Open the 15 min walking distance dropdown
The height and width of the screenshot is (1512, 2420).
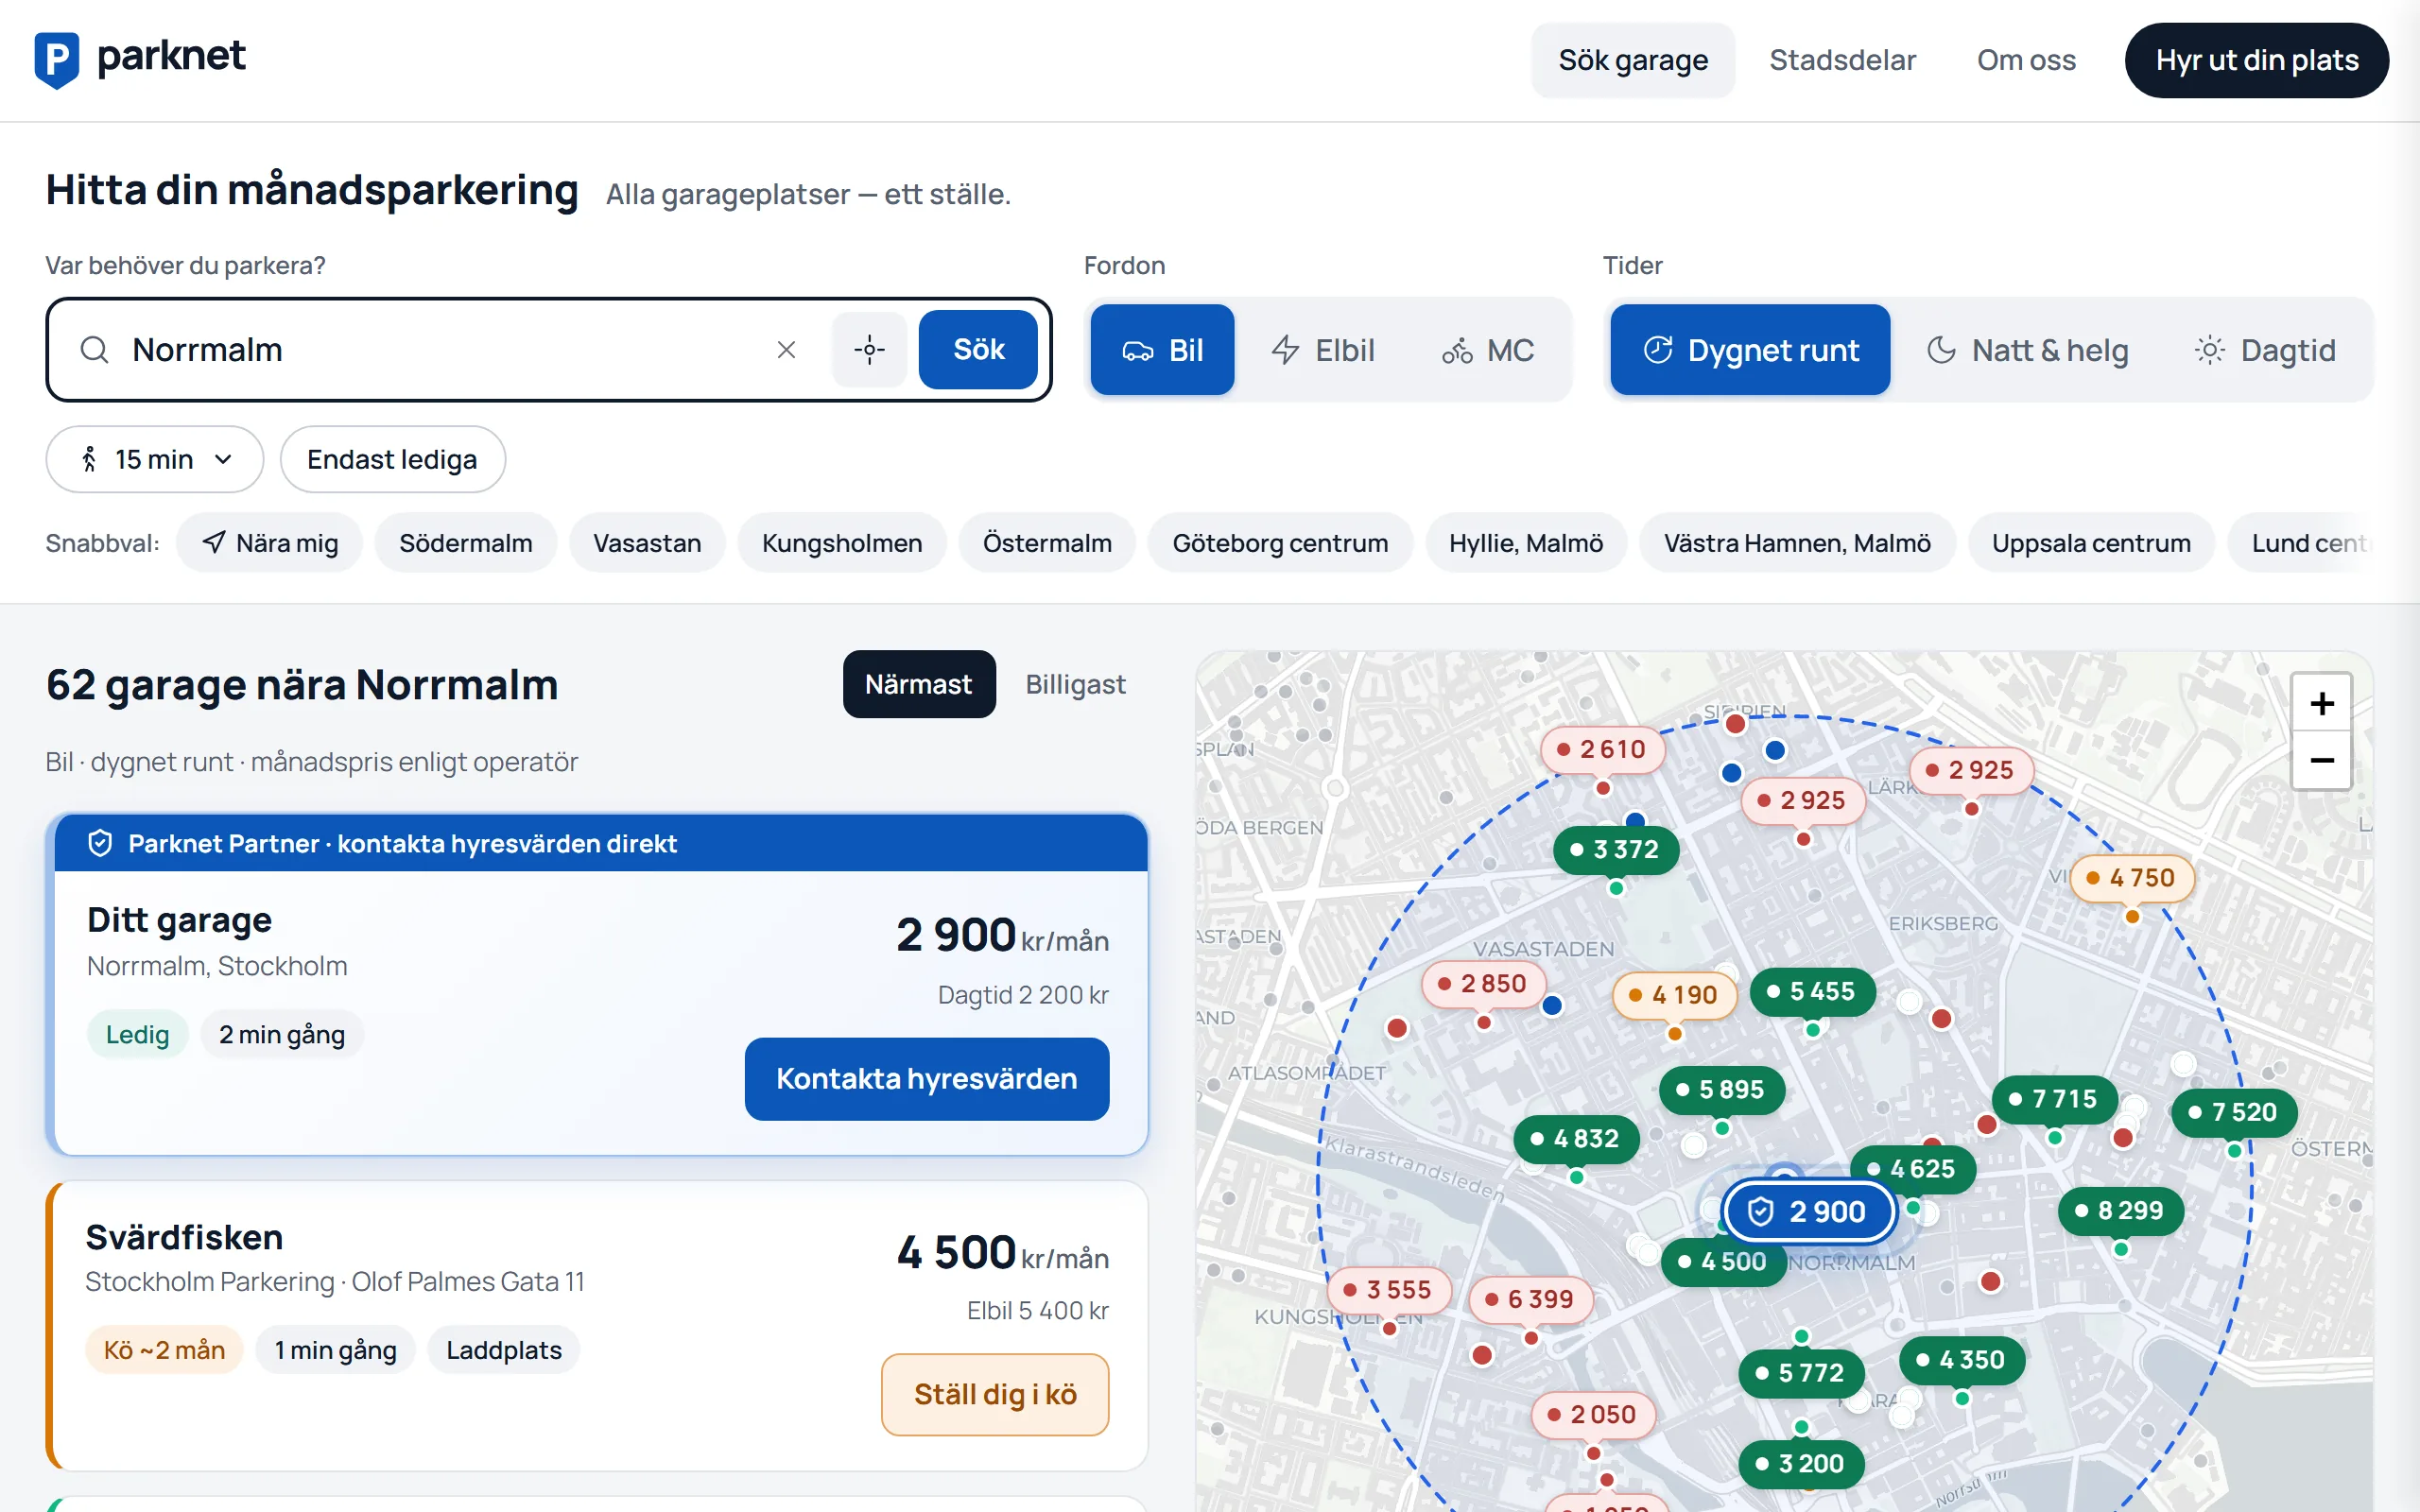tap(155, 460)
